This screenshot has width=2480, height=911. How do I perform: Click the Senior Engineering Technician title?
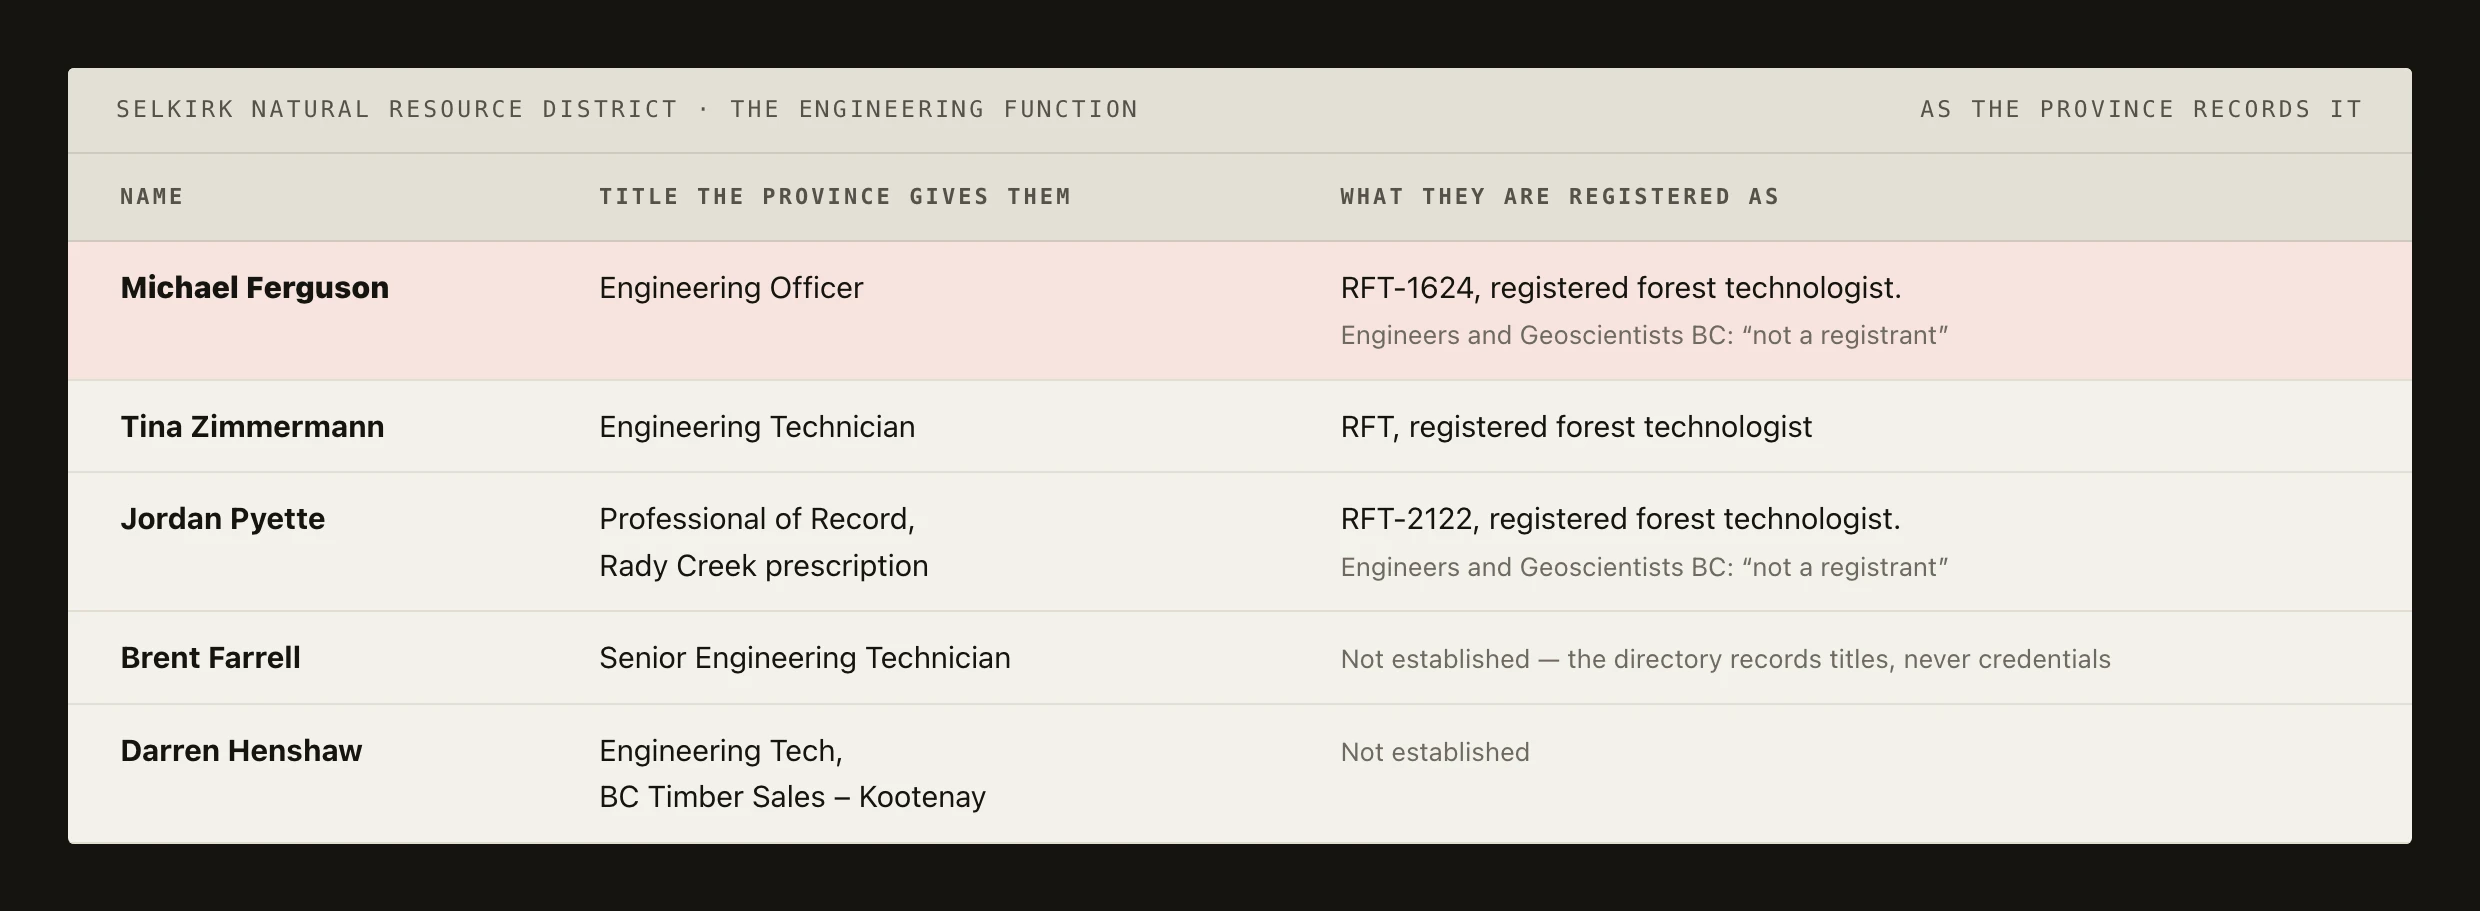pos(804,658)
